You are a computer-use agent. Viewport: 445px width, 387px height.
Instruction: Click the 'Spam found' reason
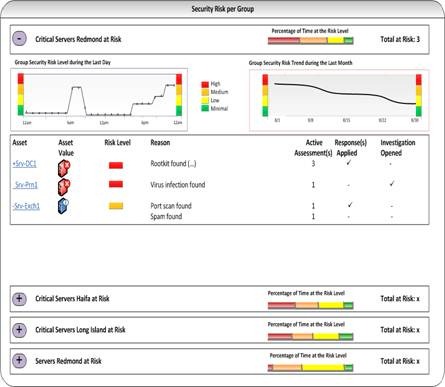coord(166,217)
